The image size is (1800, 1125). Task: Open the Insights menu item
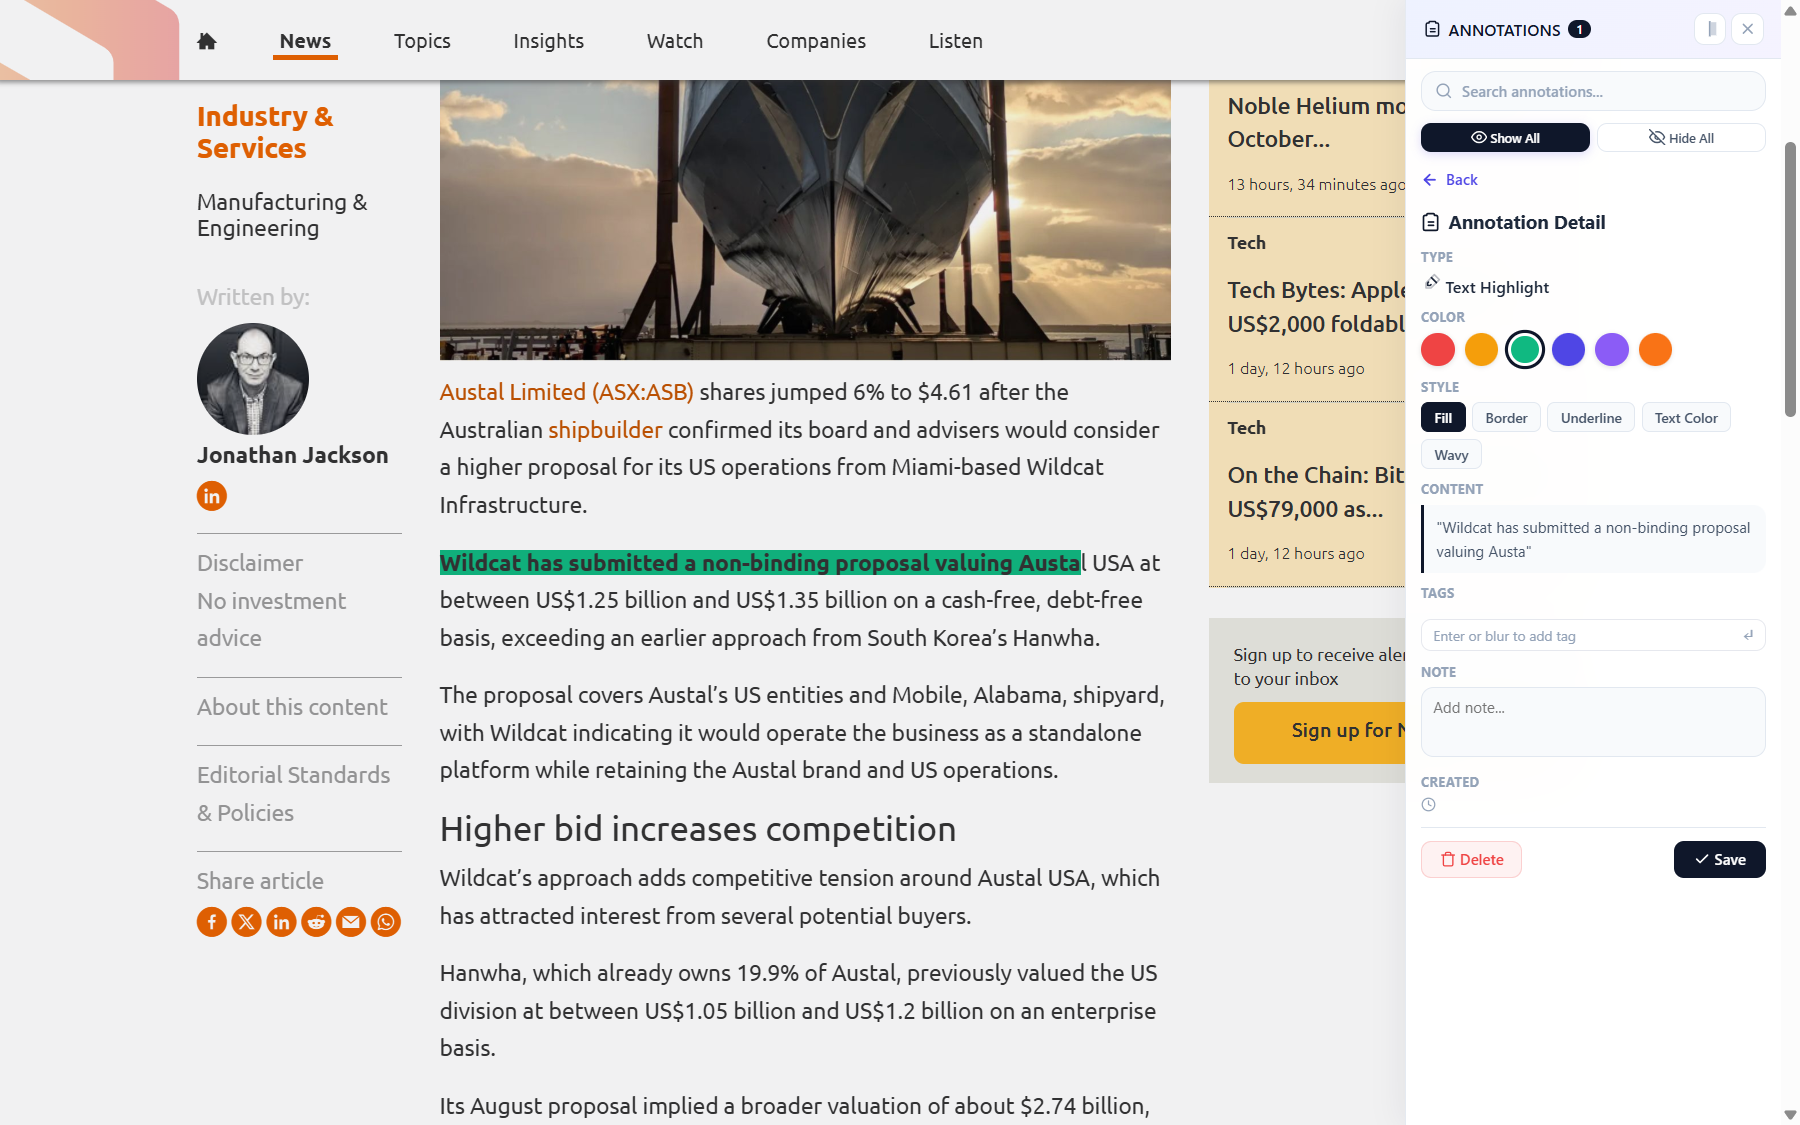pos(548,41)
